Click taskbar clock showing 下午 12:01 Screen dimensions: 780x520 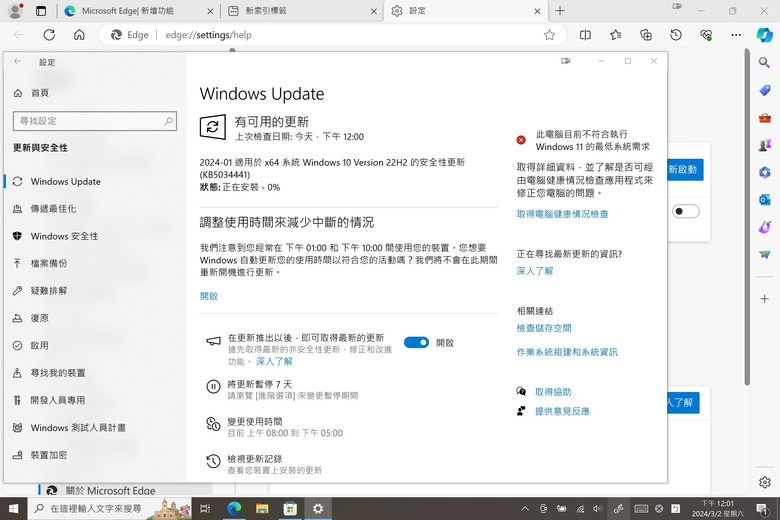pyautogui.click(x=717, y=509)
